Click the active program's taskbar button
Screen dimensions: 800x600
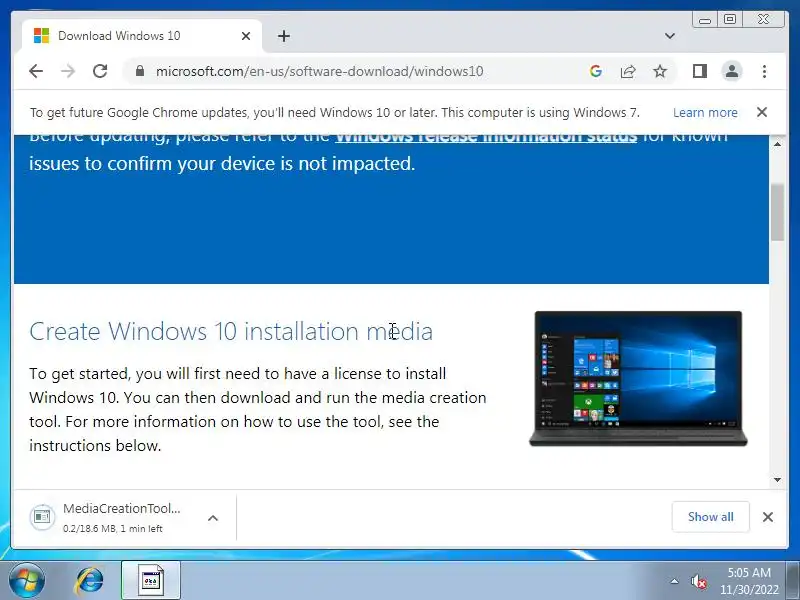click(x=151, y=580)
